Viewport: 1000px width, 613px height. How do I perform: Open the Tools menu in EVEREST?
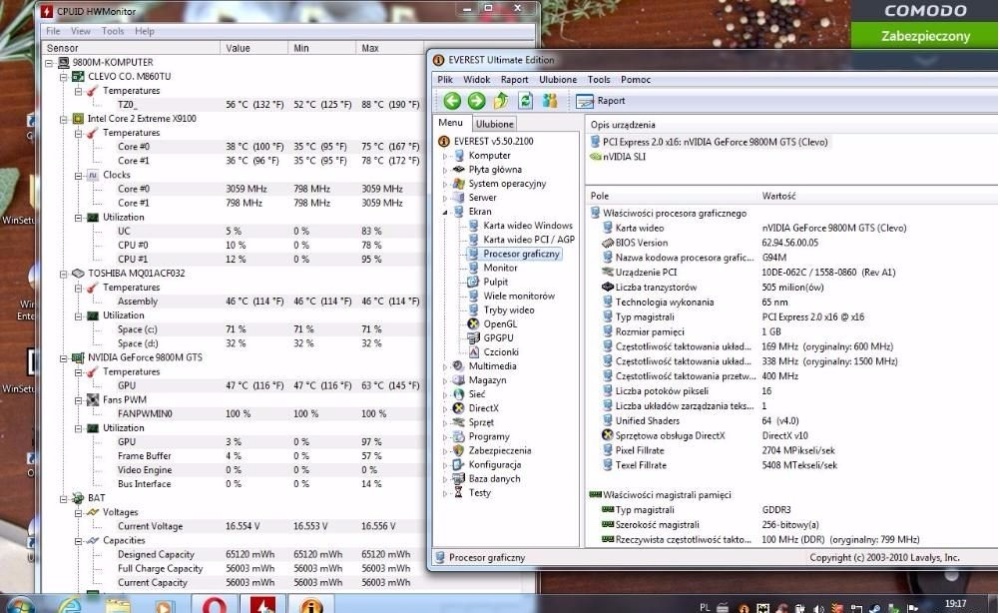(598, 80)
